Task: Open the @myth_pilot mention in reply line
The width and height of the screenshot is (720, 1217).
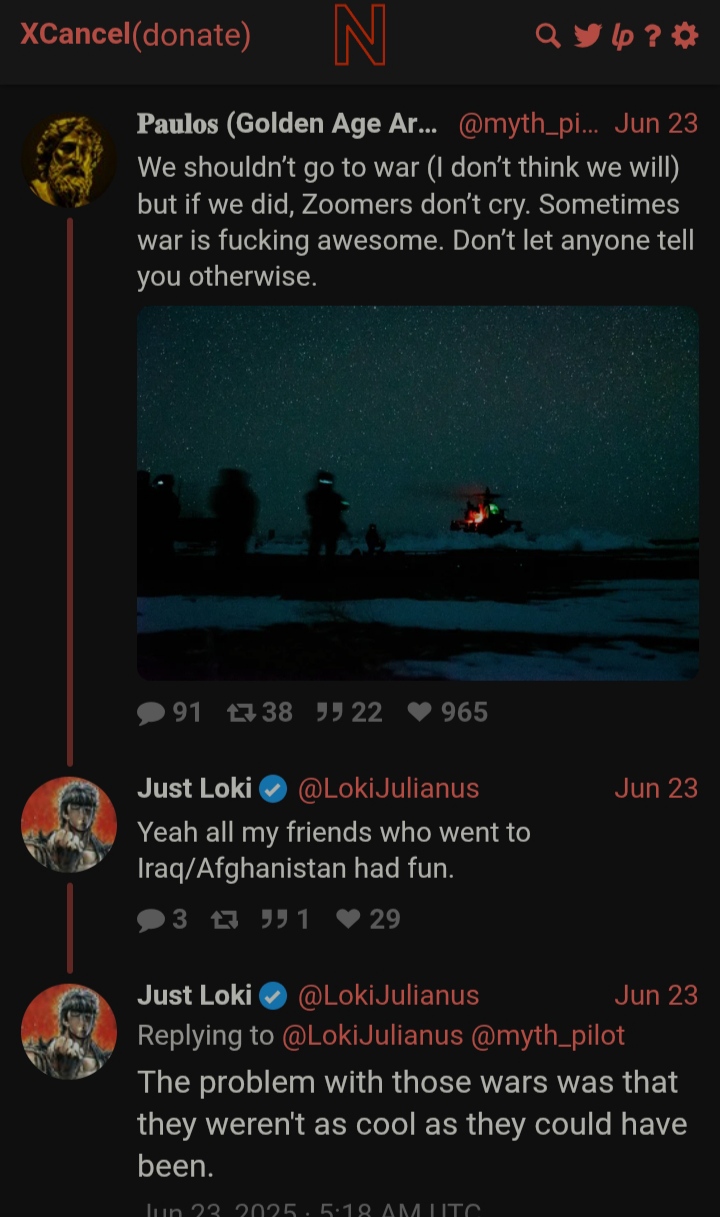Action: (547, 1035)
